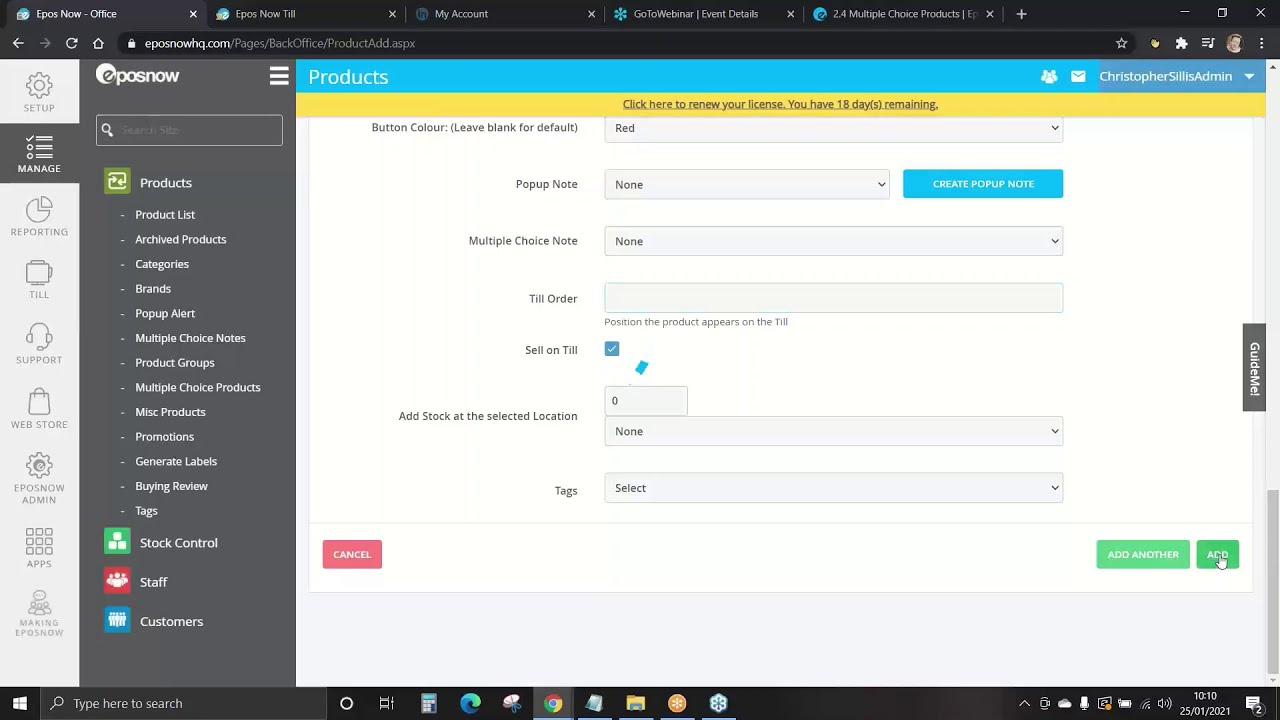Go back in browser
The width and height of the screenshot is (1280, 720).
pos(18,43)
